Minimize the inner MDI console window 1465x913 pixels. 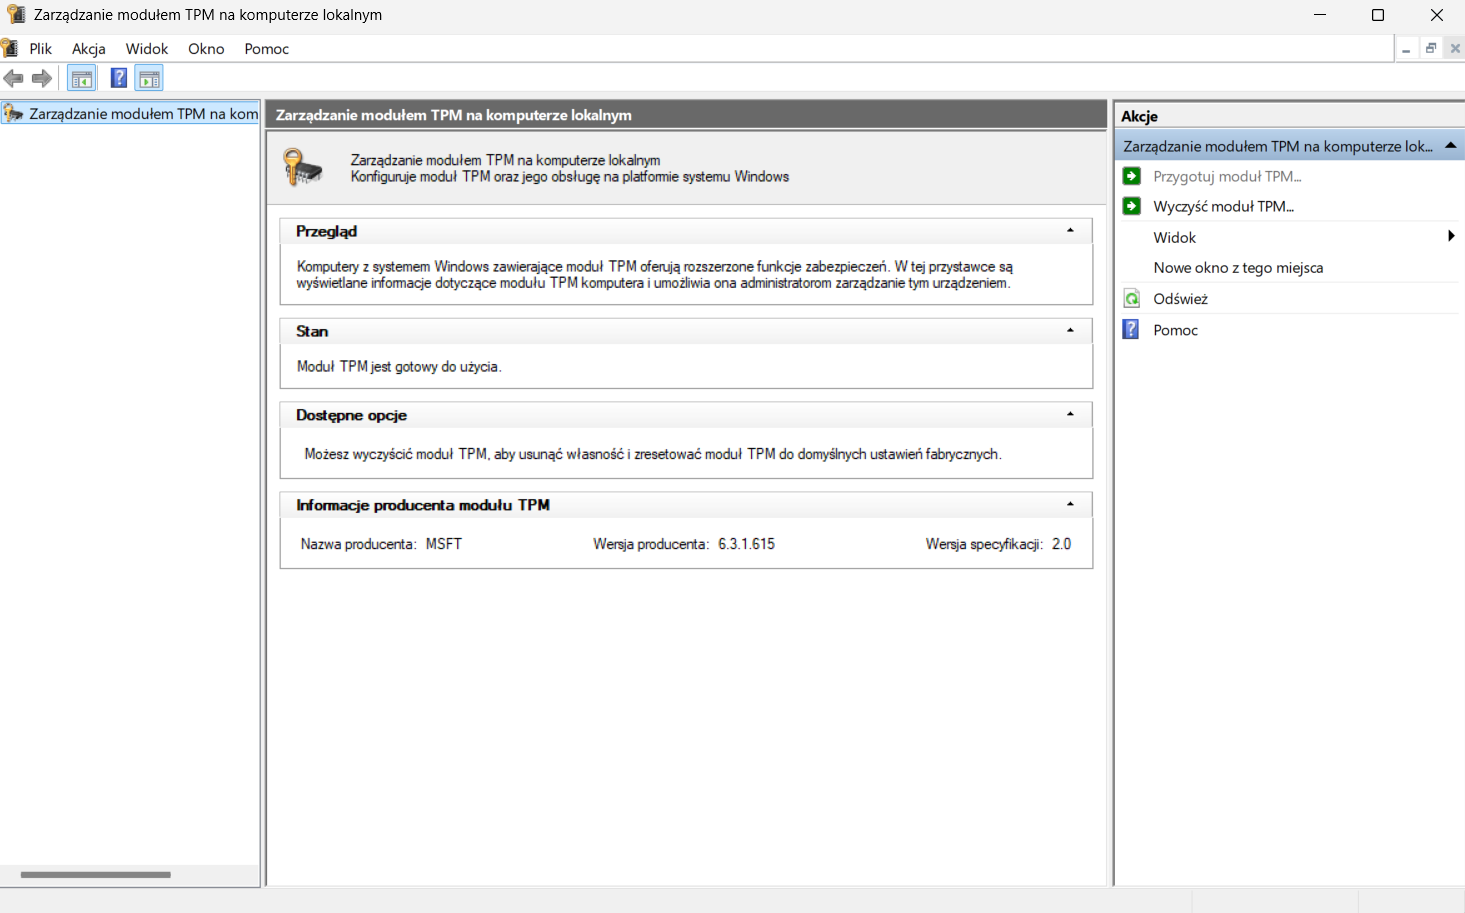1406,48
